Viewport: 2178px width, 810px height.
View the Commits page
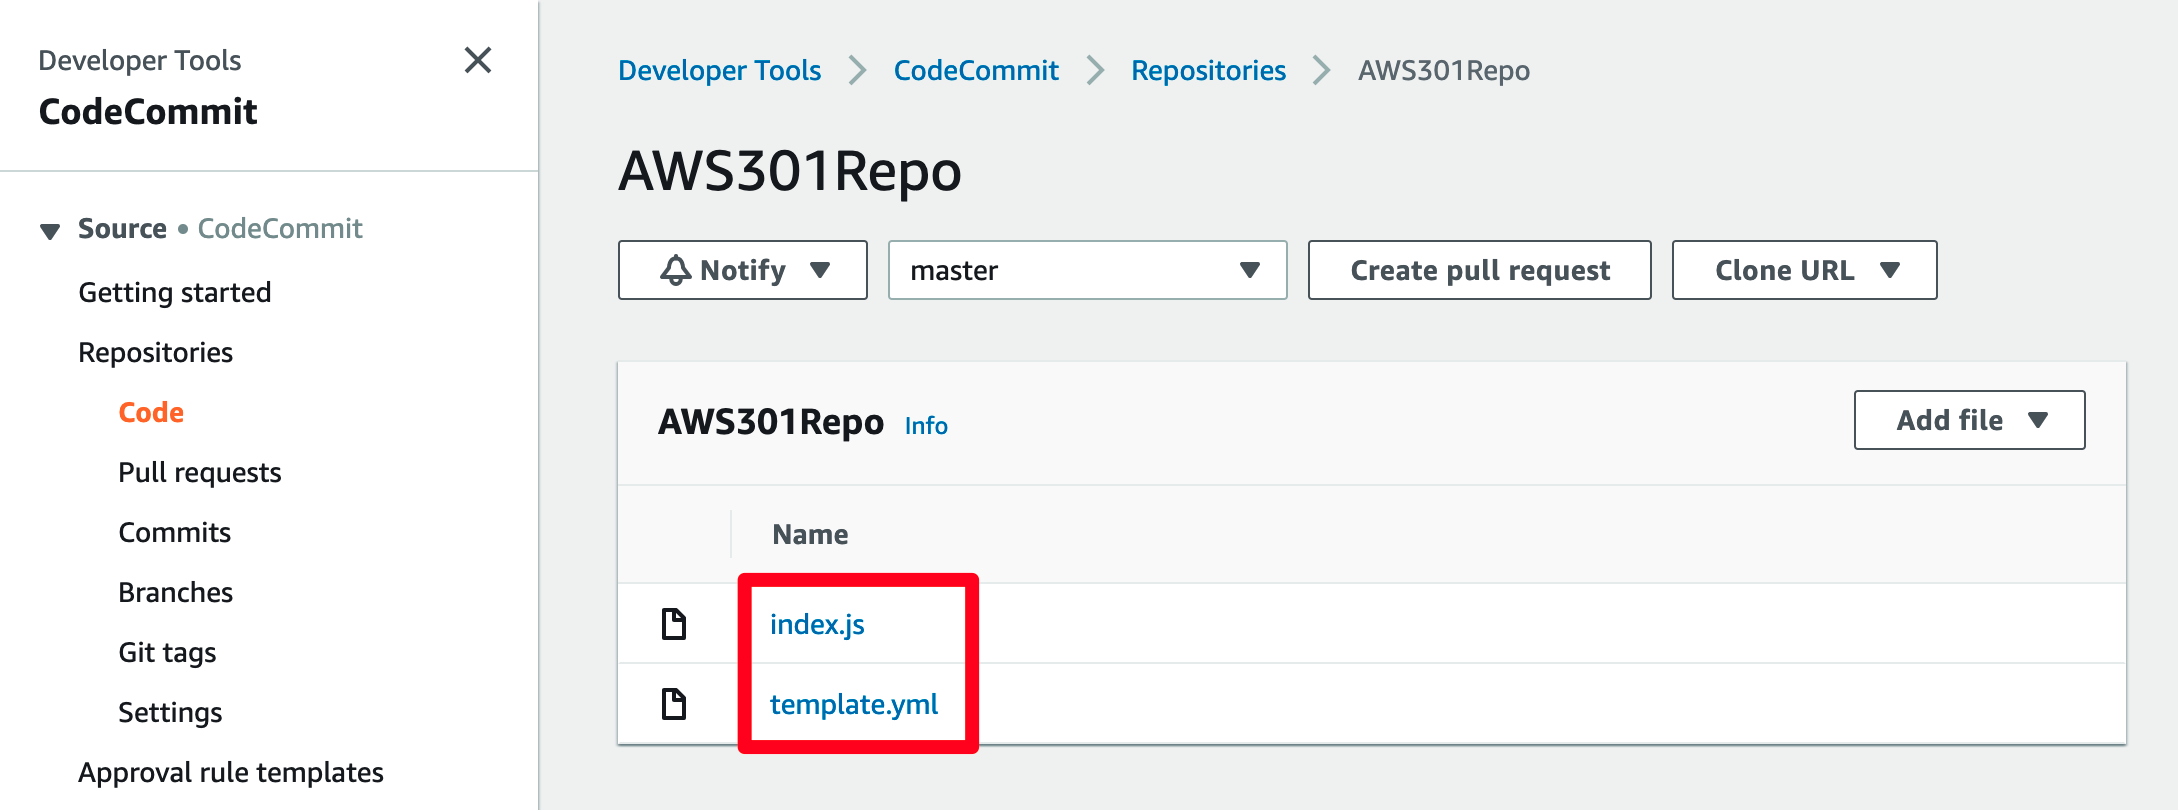click(175, 532)
